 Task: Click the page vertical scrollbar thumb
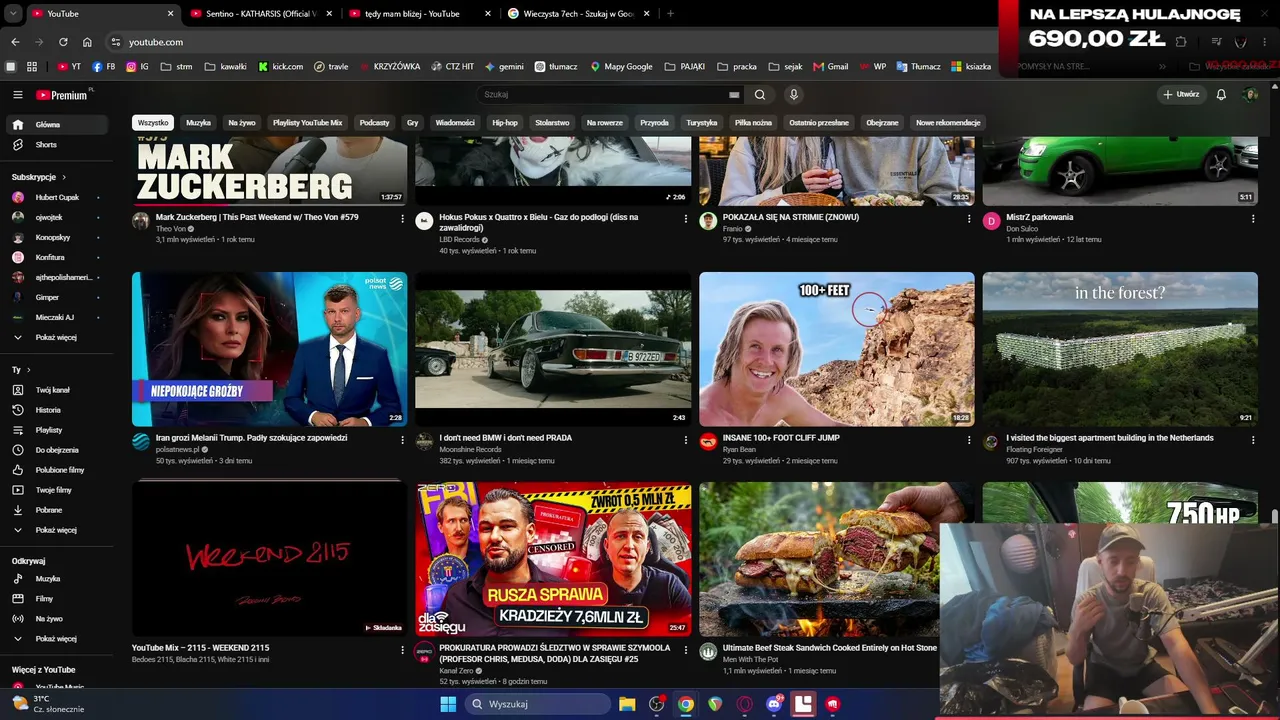click(x=1274, y=516)
